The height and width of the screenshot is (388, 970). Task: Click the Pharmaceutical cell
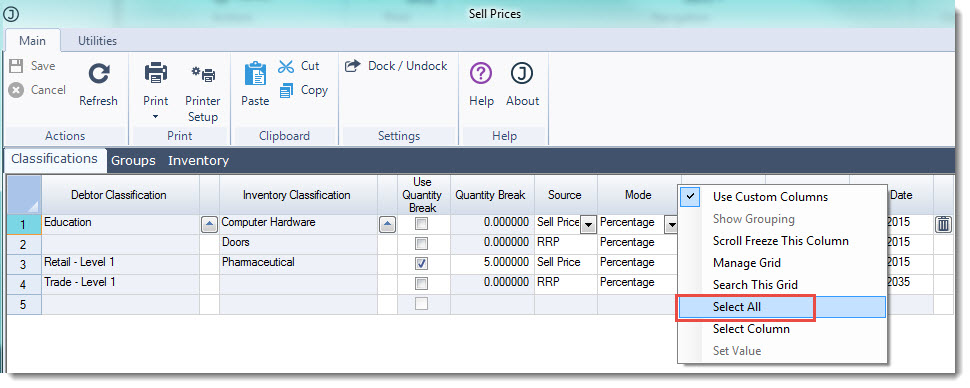coord(298,264)
